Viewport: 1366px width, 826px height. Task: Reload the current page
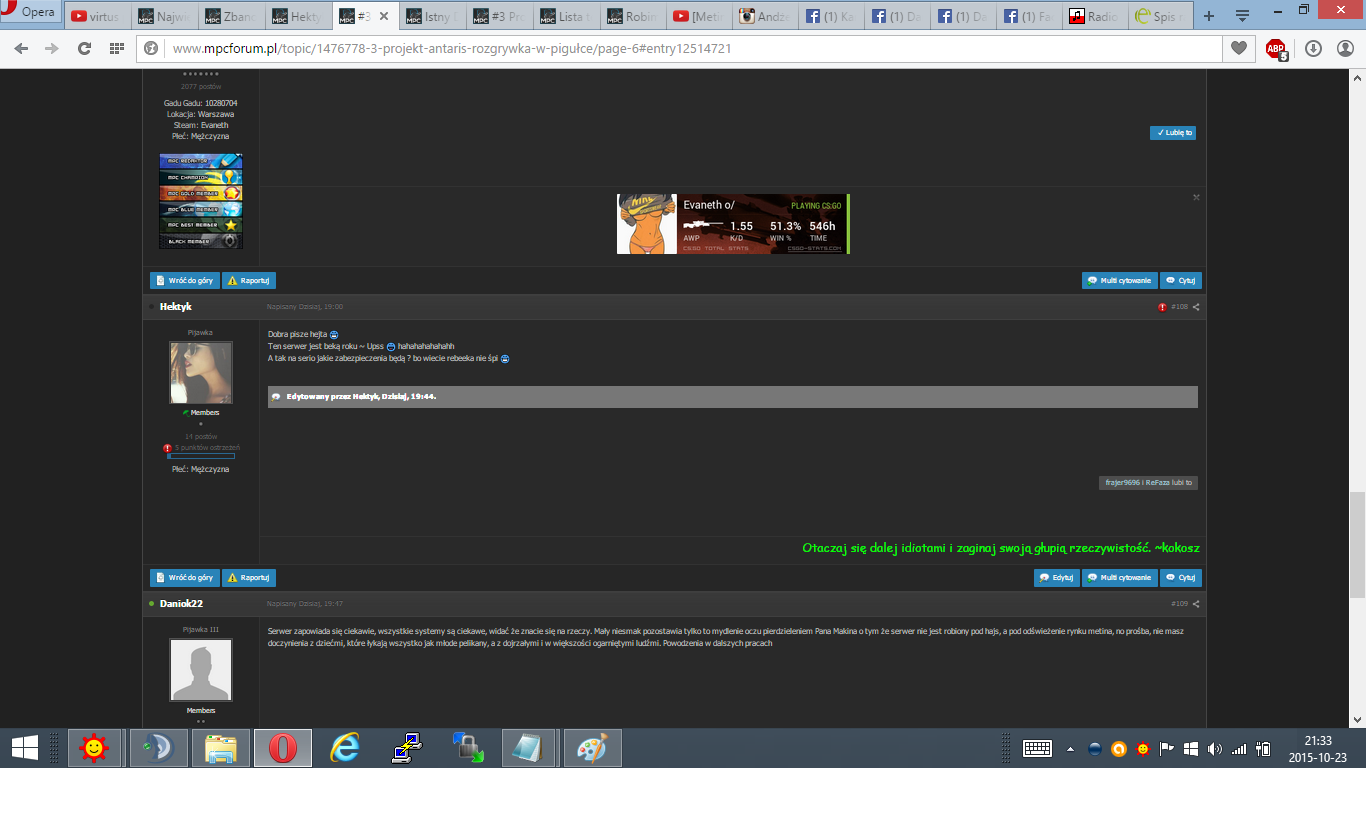coord(84,48)
